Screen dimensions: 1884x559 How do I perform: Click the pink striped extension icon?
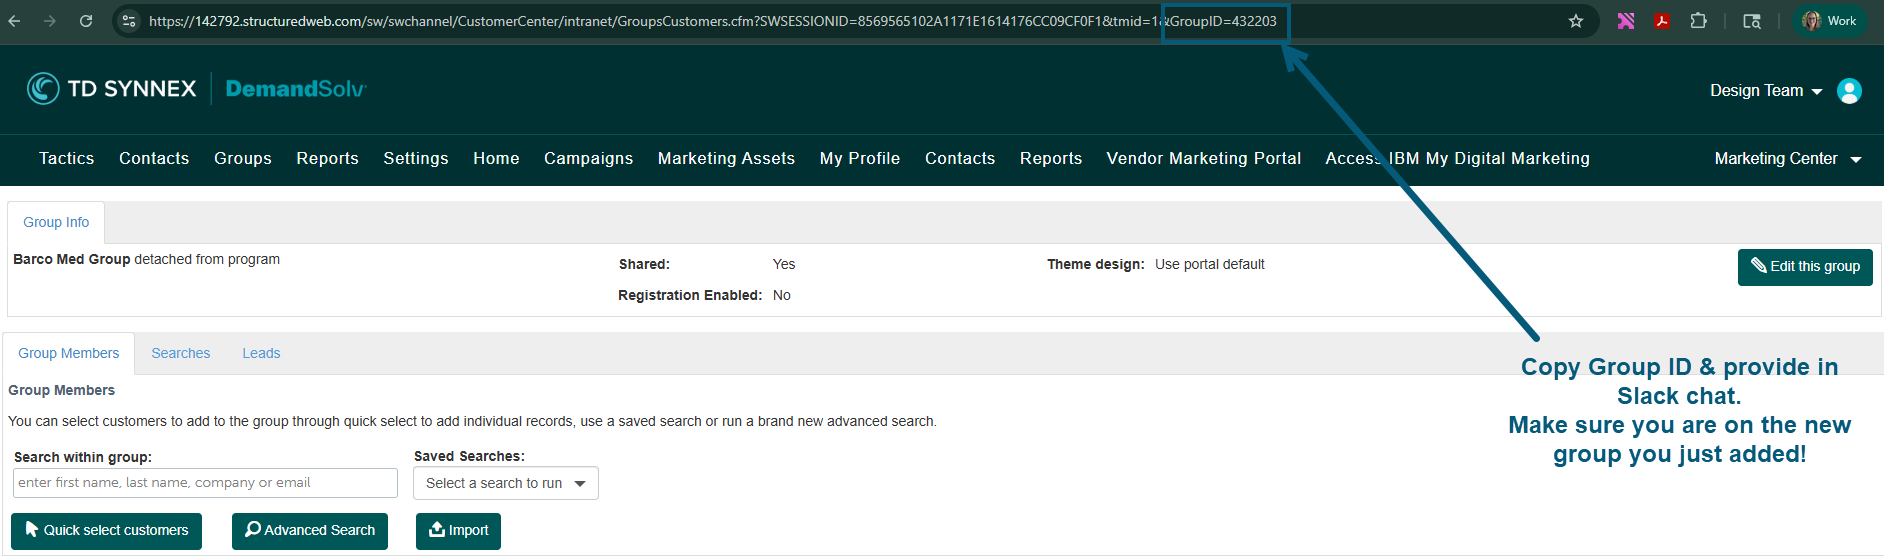1626,21
